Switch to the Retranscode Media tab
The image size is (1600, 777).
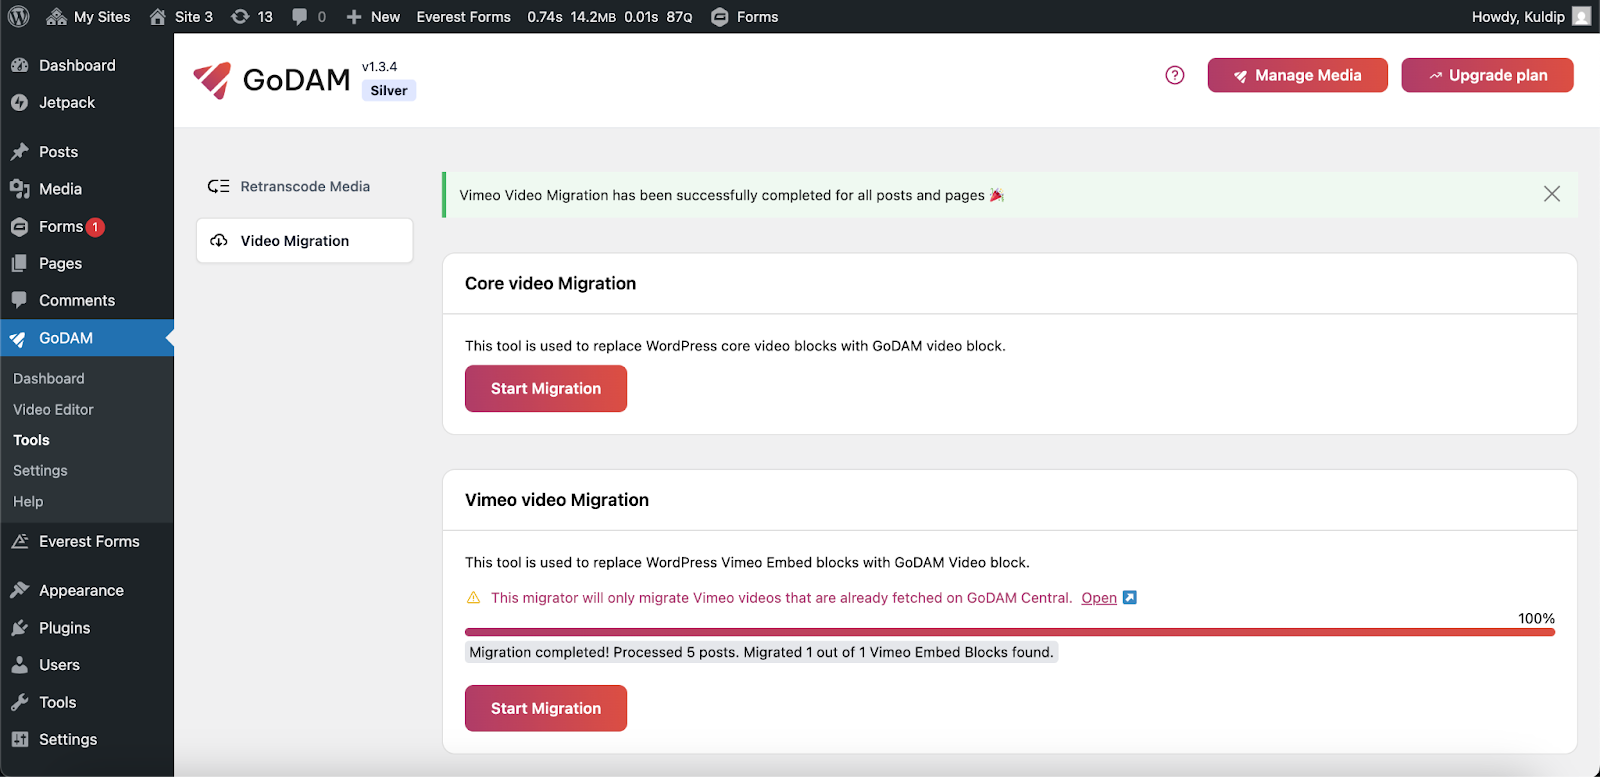(304, 187)
